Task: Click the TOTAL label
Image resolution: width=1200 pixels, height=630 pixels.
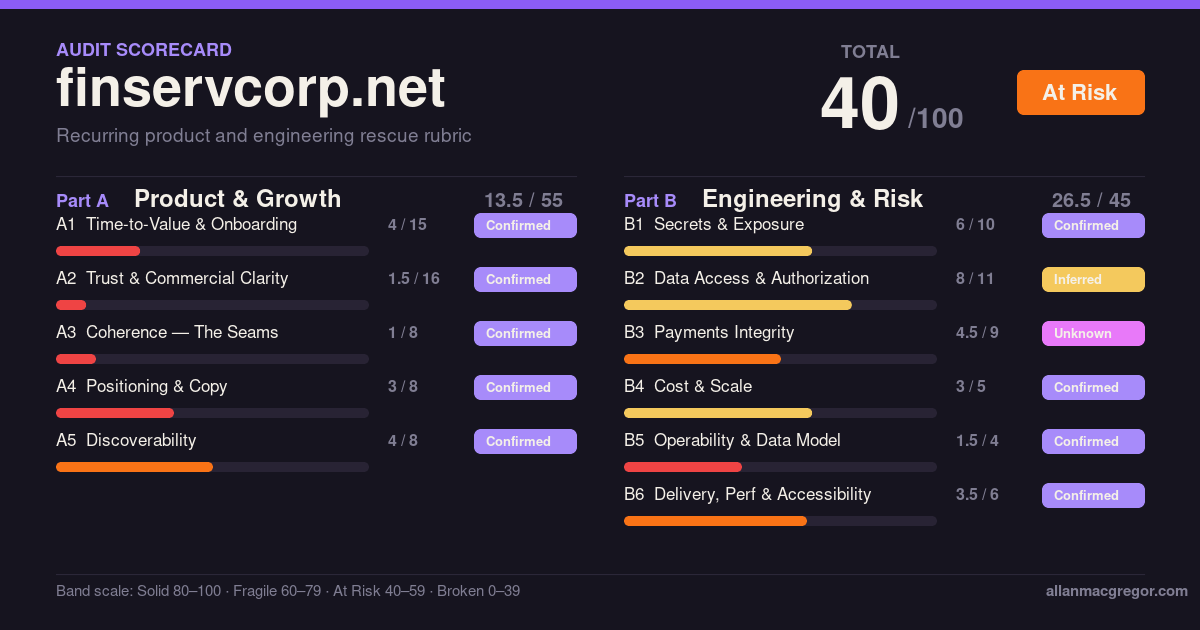Action: [x=870, y=52]
